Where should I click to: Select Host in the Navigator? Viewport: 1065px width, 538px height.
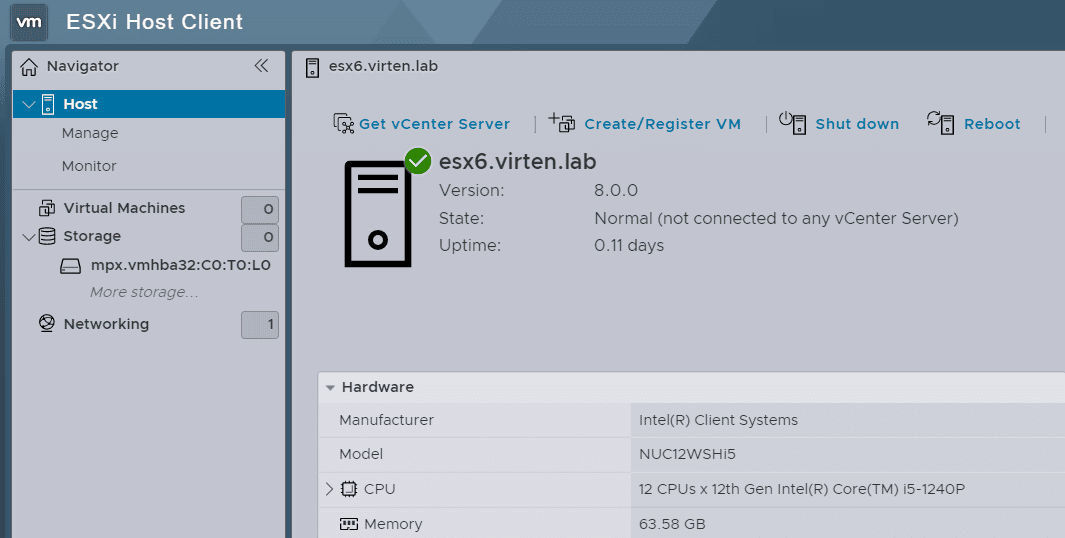pyautogui.click(x=80, y=104)
